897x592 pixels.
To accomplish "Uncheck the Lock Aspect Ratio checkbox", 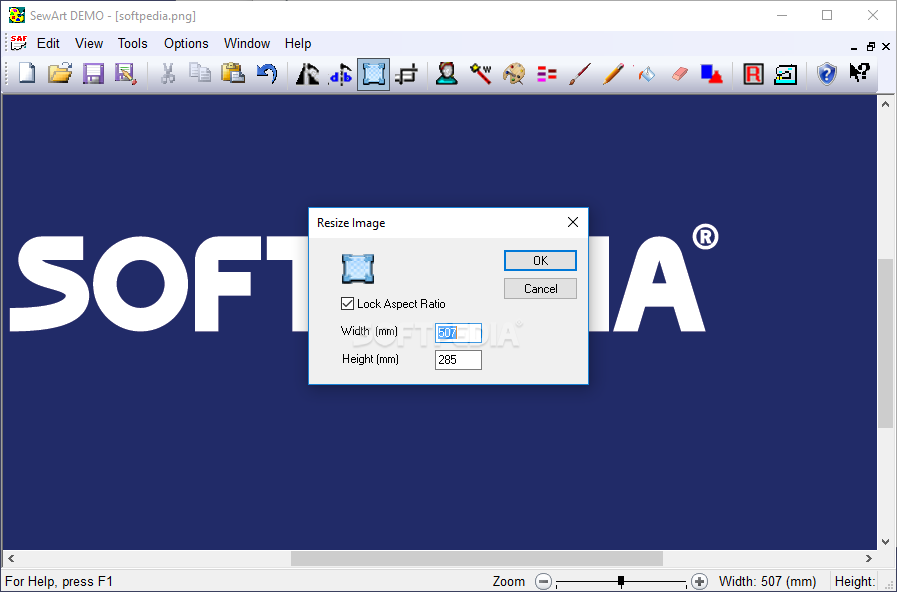I will (347, 303).
